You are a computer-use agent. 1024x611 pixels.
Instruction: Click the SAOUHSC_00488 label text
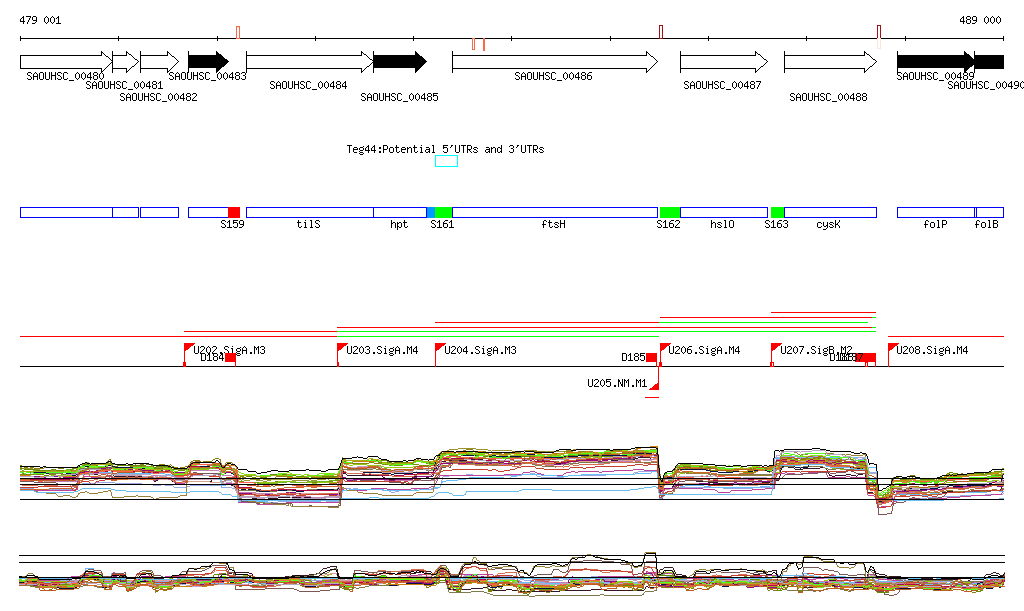(x=828, y=97)
